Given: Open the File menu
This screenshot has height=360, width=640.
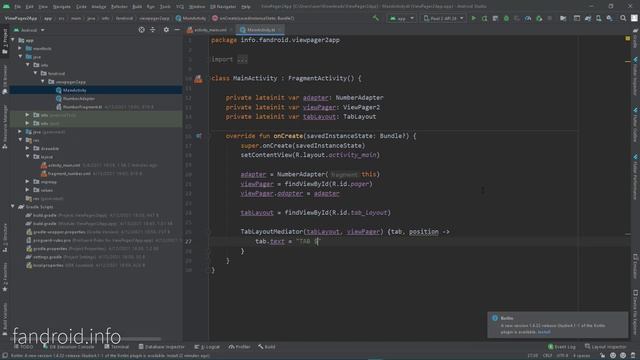Looking at the screenshot, I should (x=18, y=7).
